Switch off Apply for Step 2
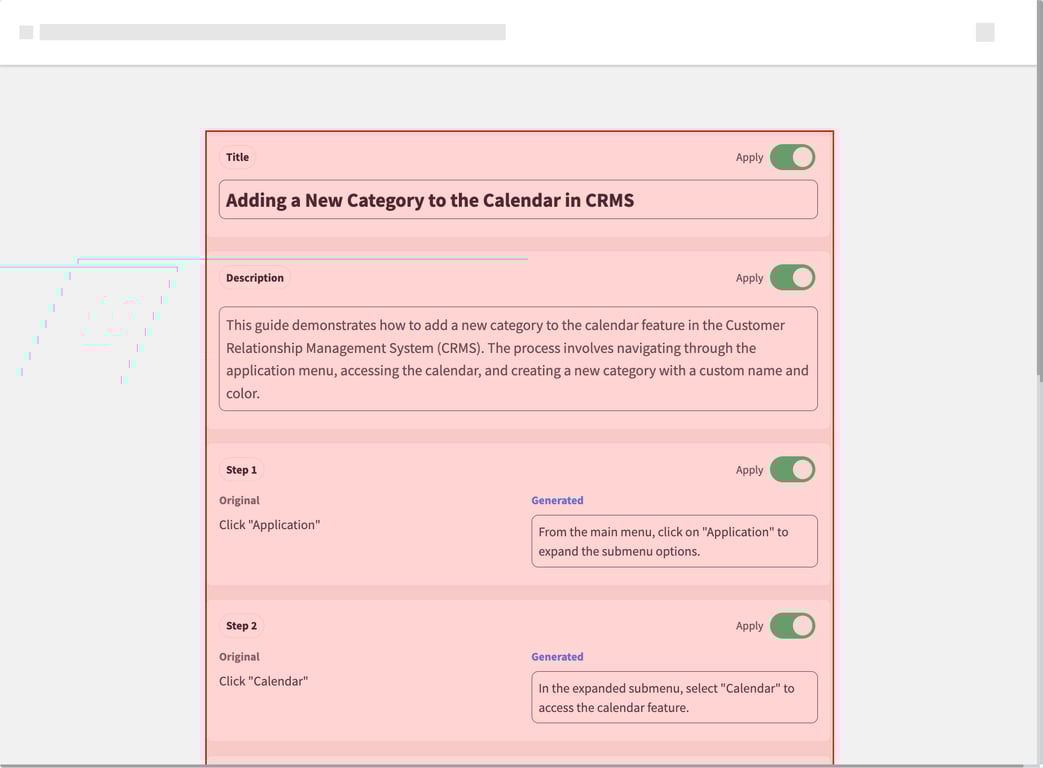 pos(792,626)
